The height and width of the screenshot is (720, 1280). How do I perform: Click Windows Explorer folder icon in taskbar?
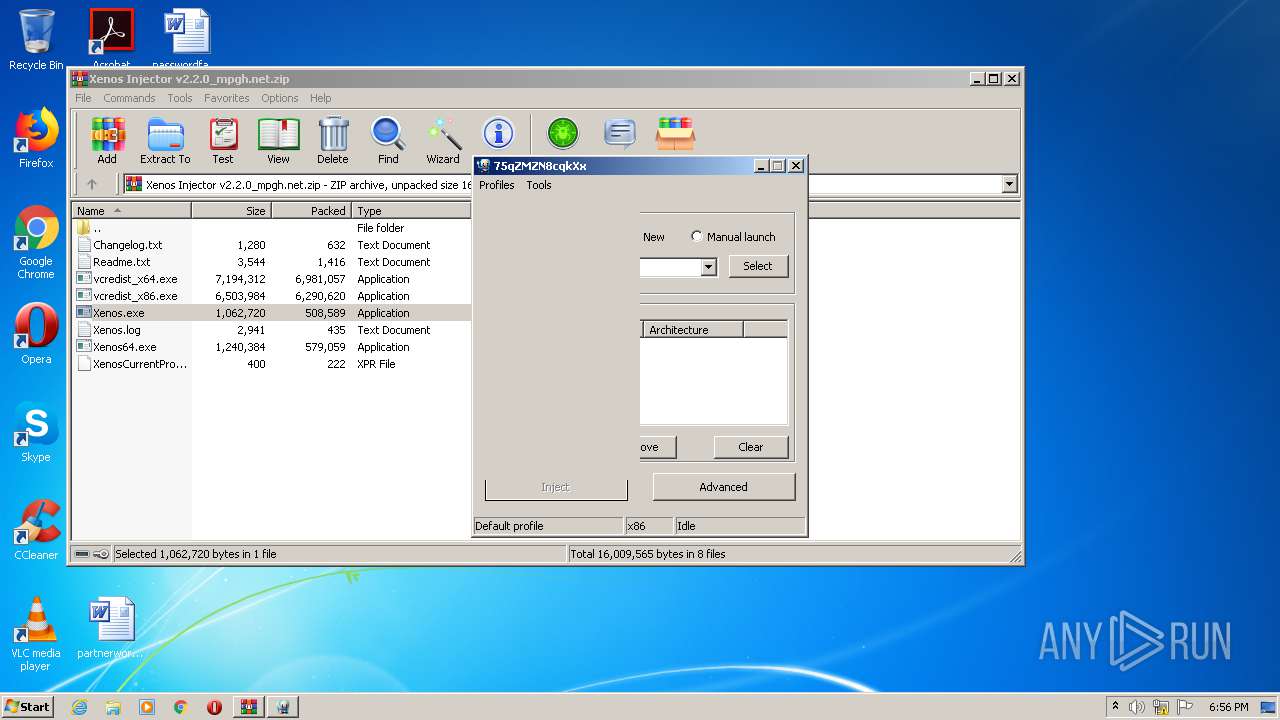[x=113, y=707]
